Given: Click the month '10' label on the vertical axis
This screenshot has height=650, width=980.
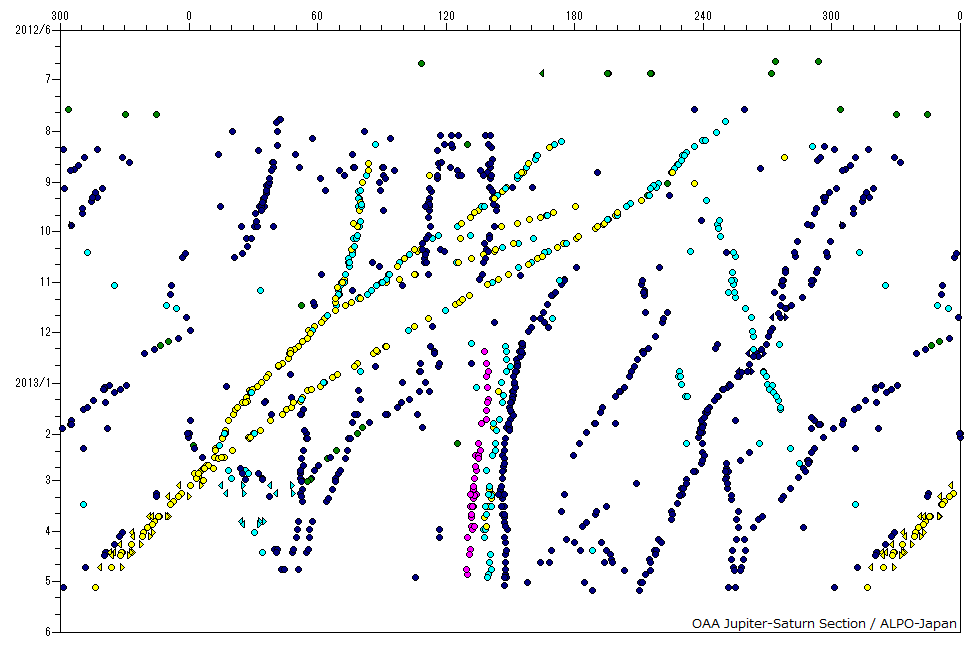Looking at the screenshot, I should click(x=46, y=231).
